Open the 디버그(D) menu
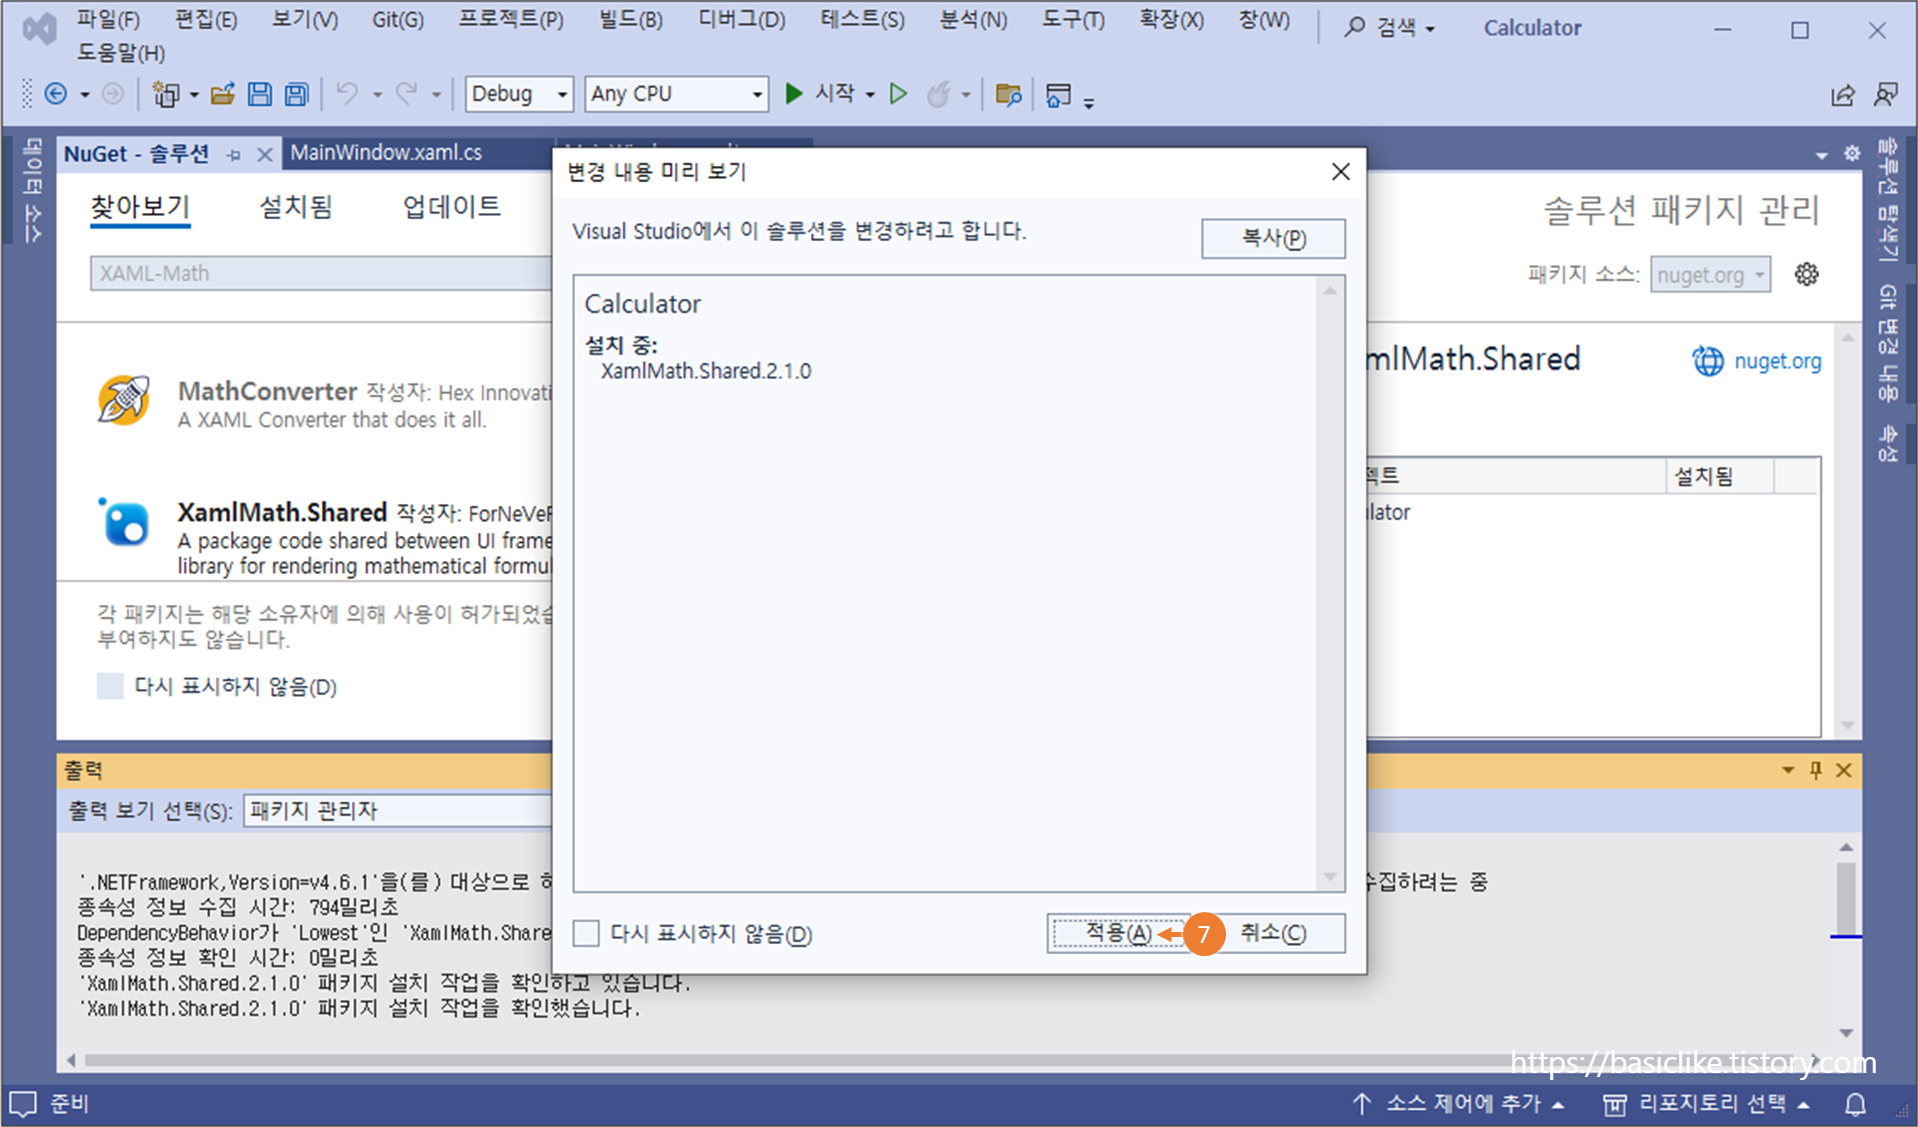The height and width of the screenshot is (1127, 1918). [x=742, y=20]
